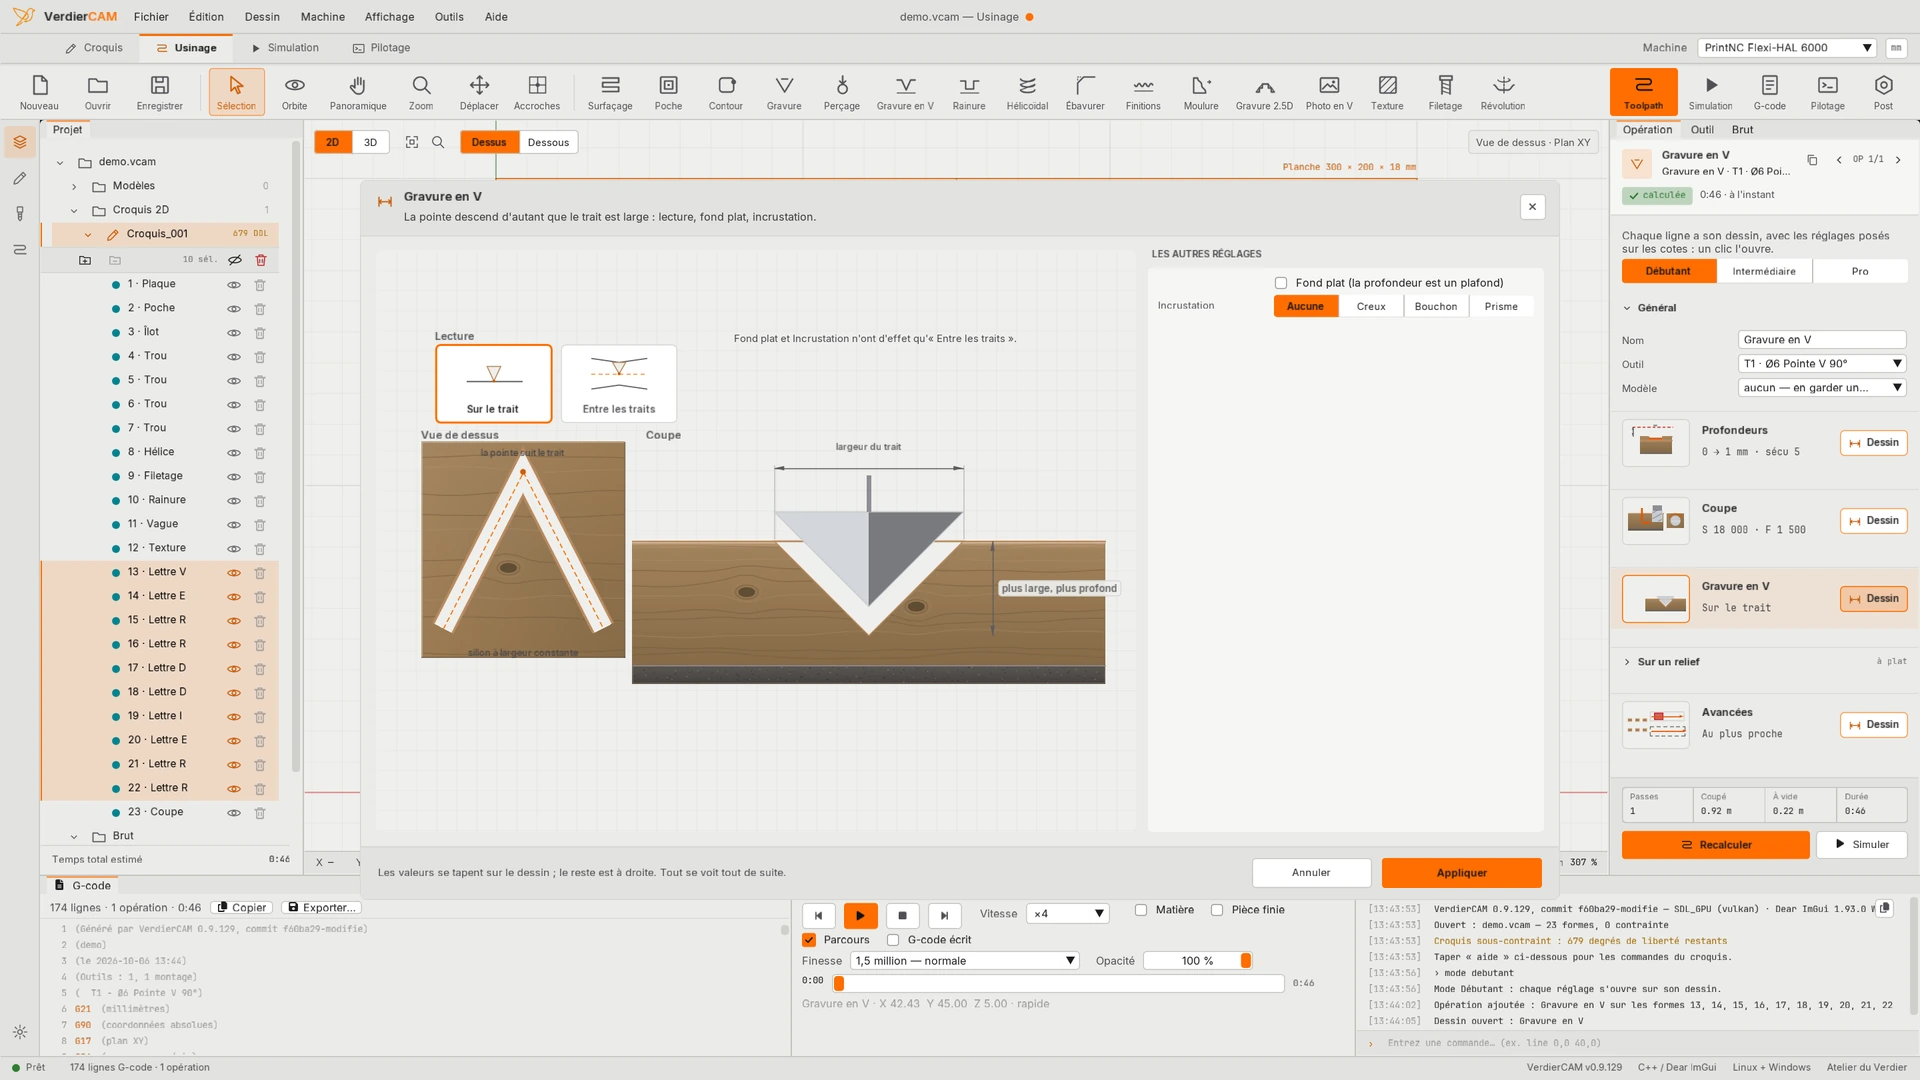Delete the 12 · Texture shape
Viewport: 1920px width, 1080px height.
260,548
